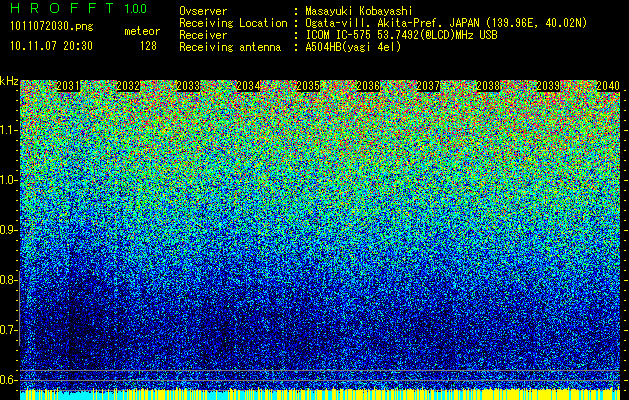The width and height of the screenshot is (629, 400).
Task: Click the 2035 time marker
Action: point(308,86)
